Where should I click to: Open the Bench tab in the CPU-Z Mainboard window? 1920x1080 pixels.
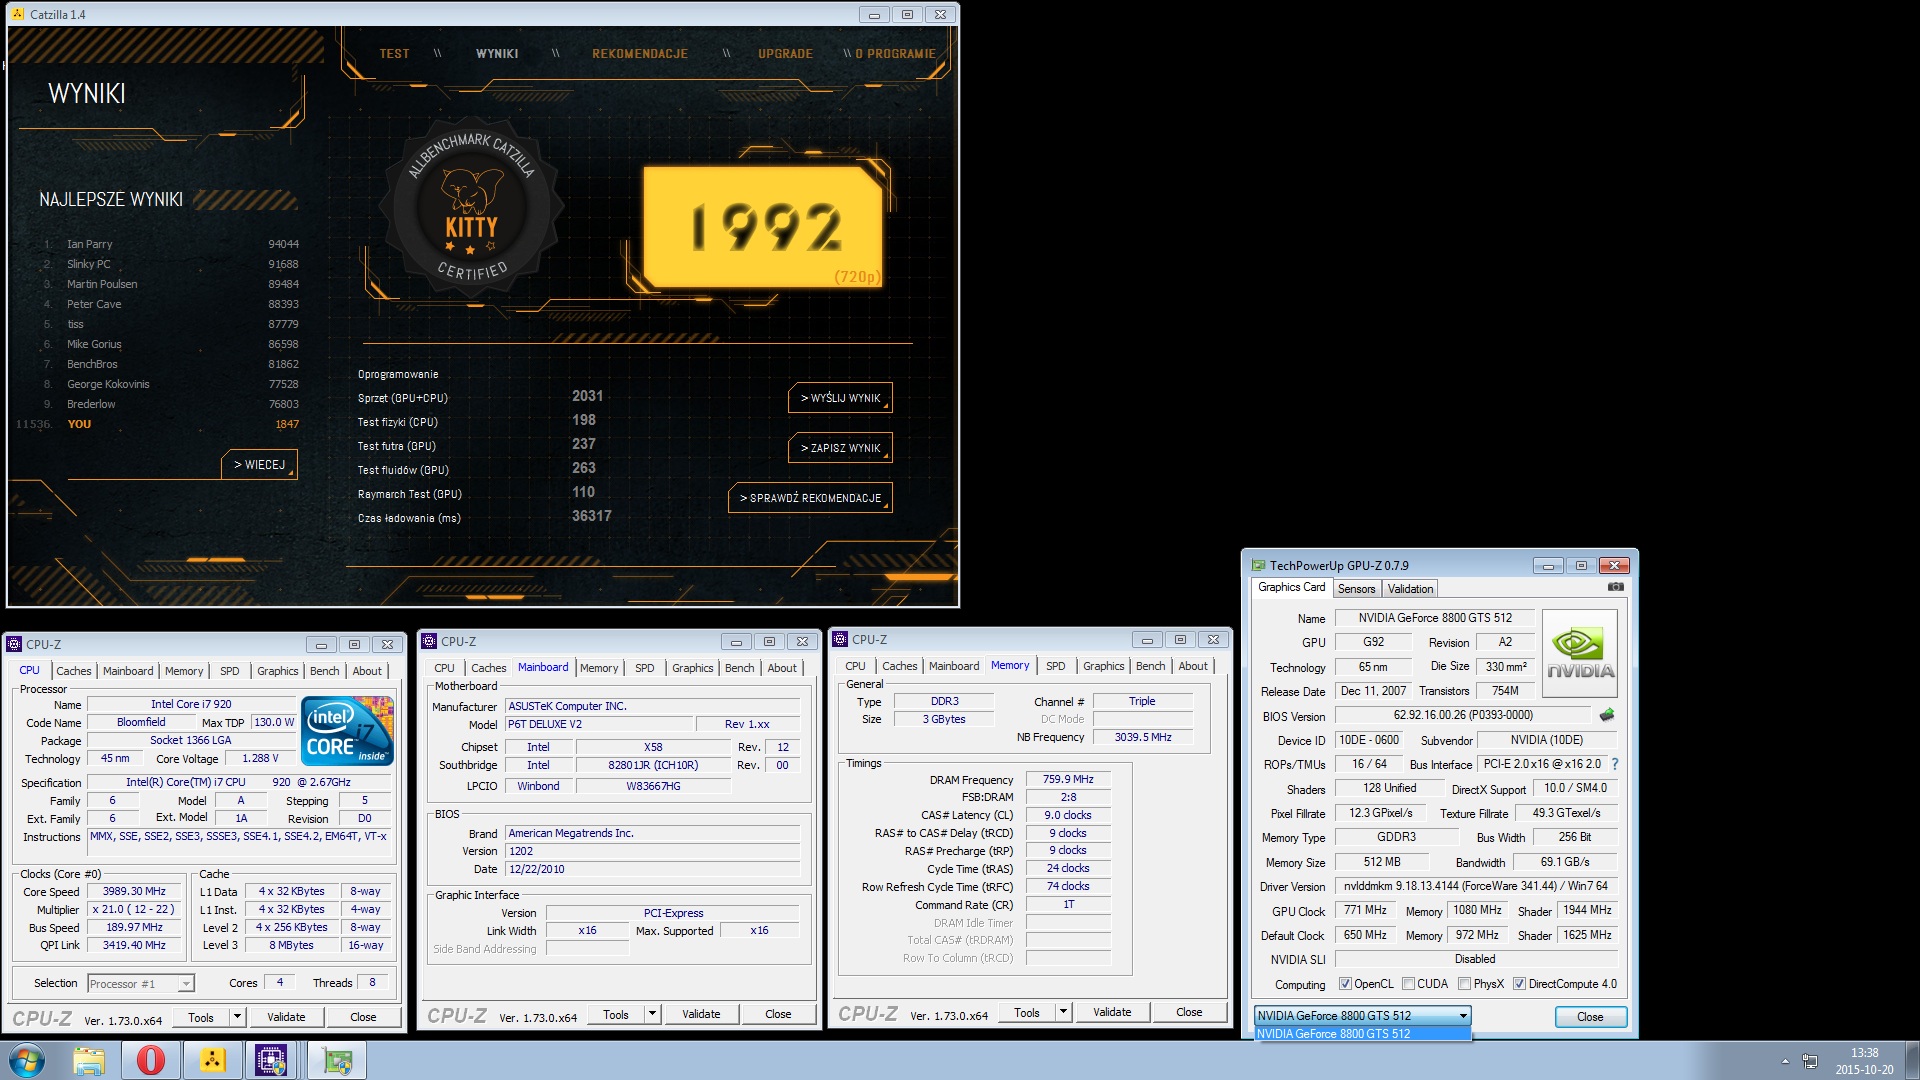click(739, 668)
